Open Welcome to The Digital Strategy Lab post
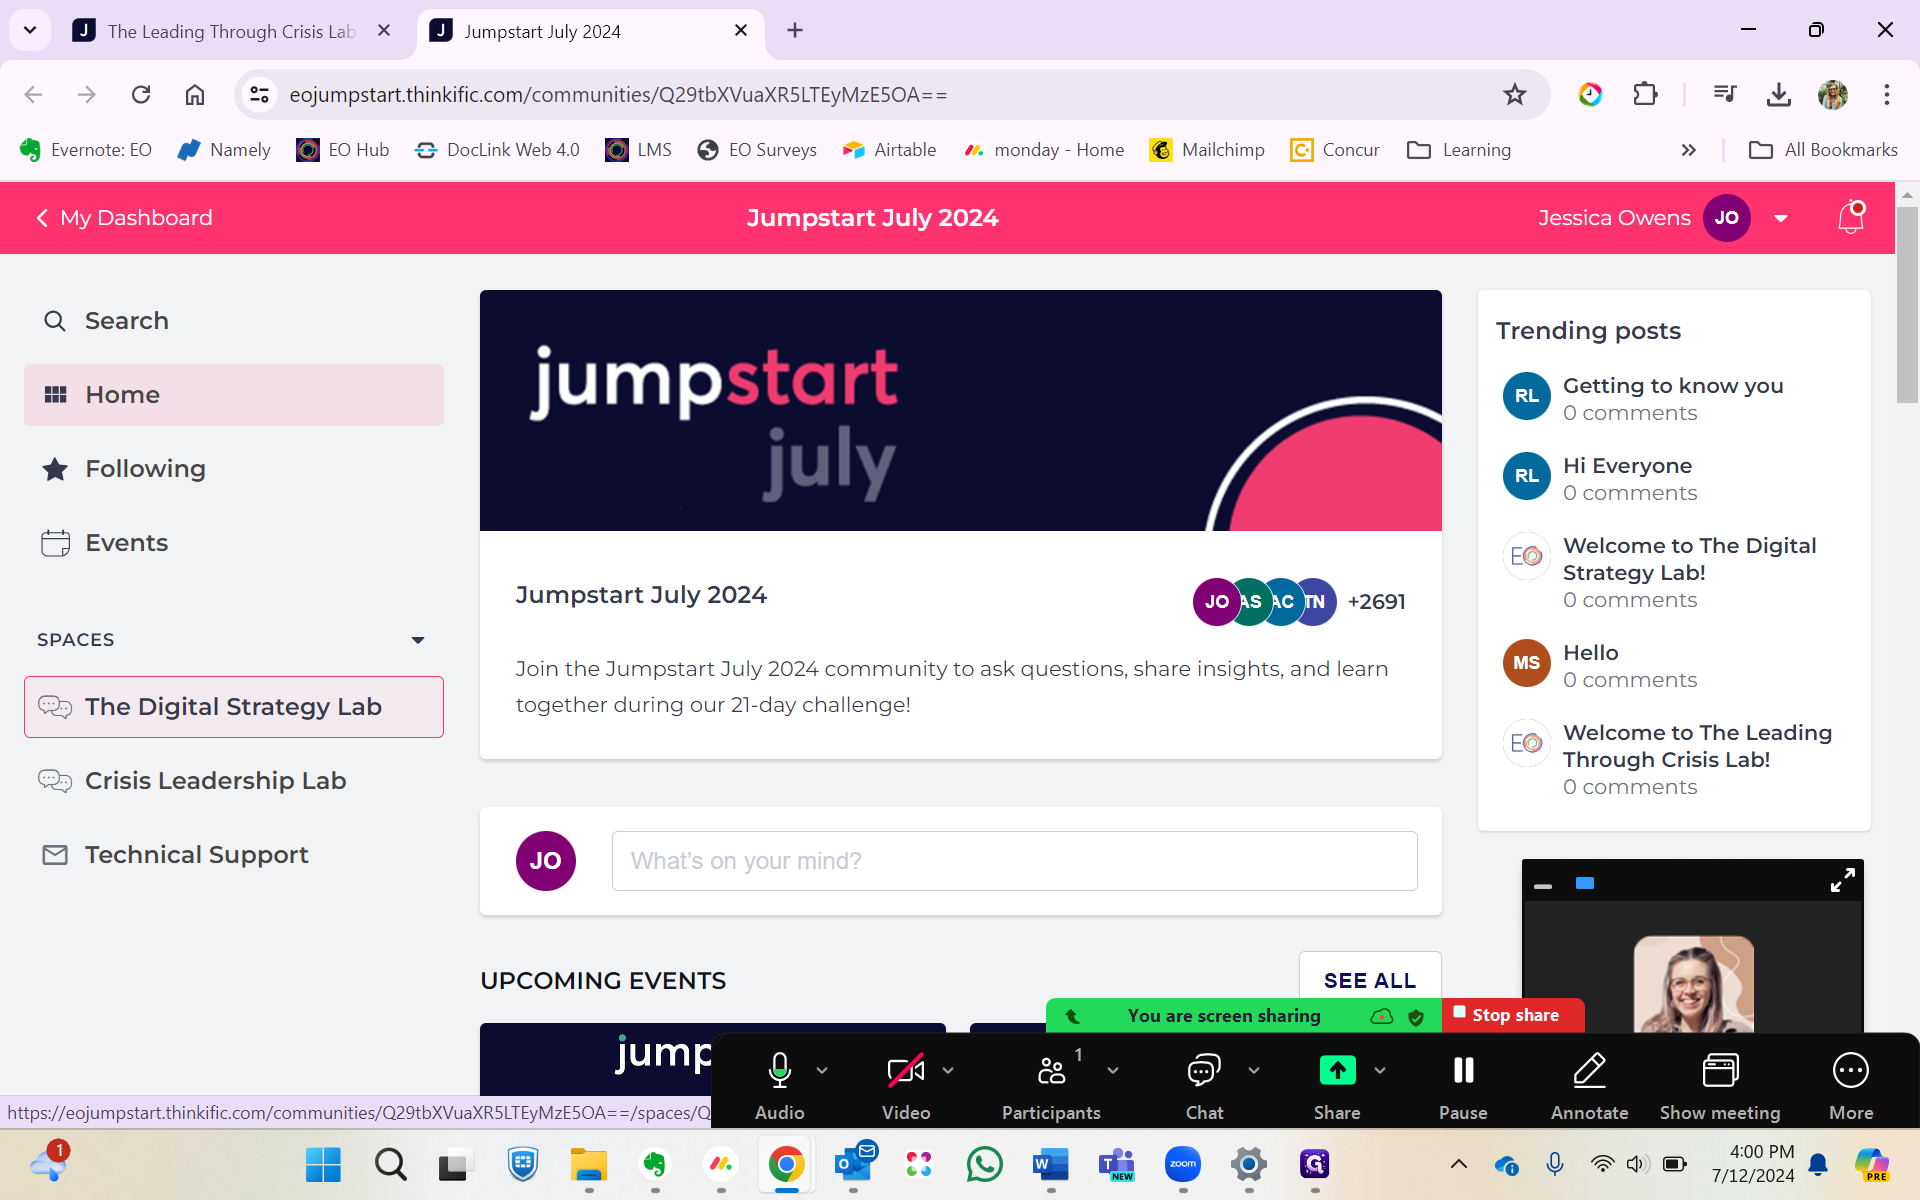 point(1689,559)
